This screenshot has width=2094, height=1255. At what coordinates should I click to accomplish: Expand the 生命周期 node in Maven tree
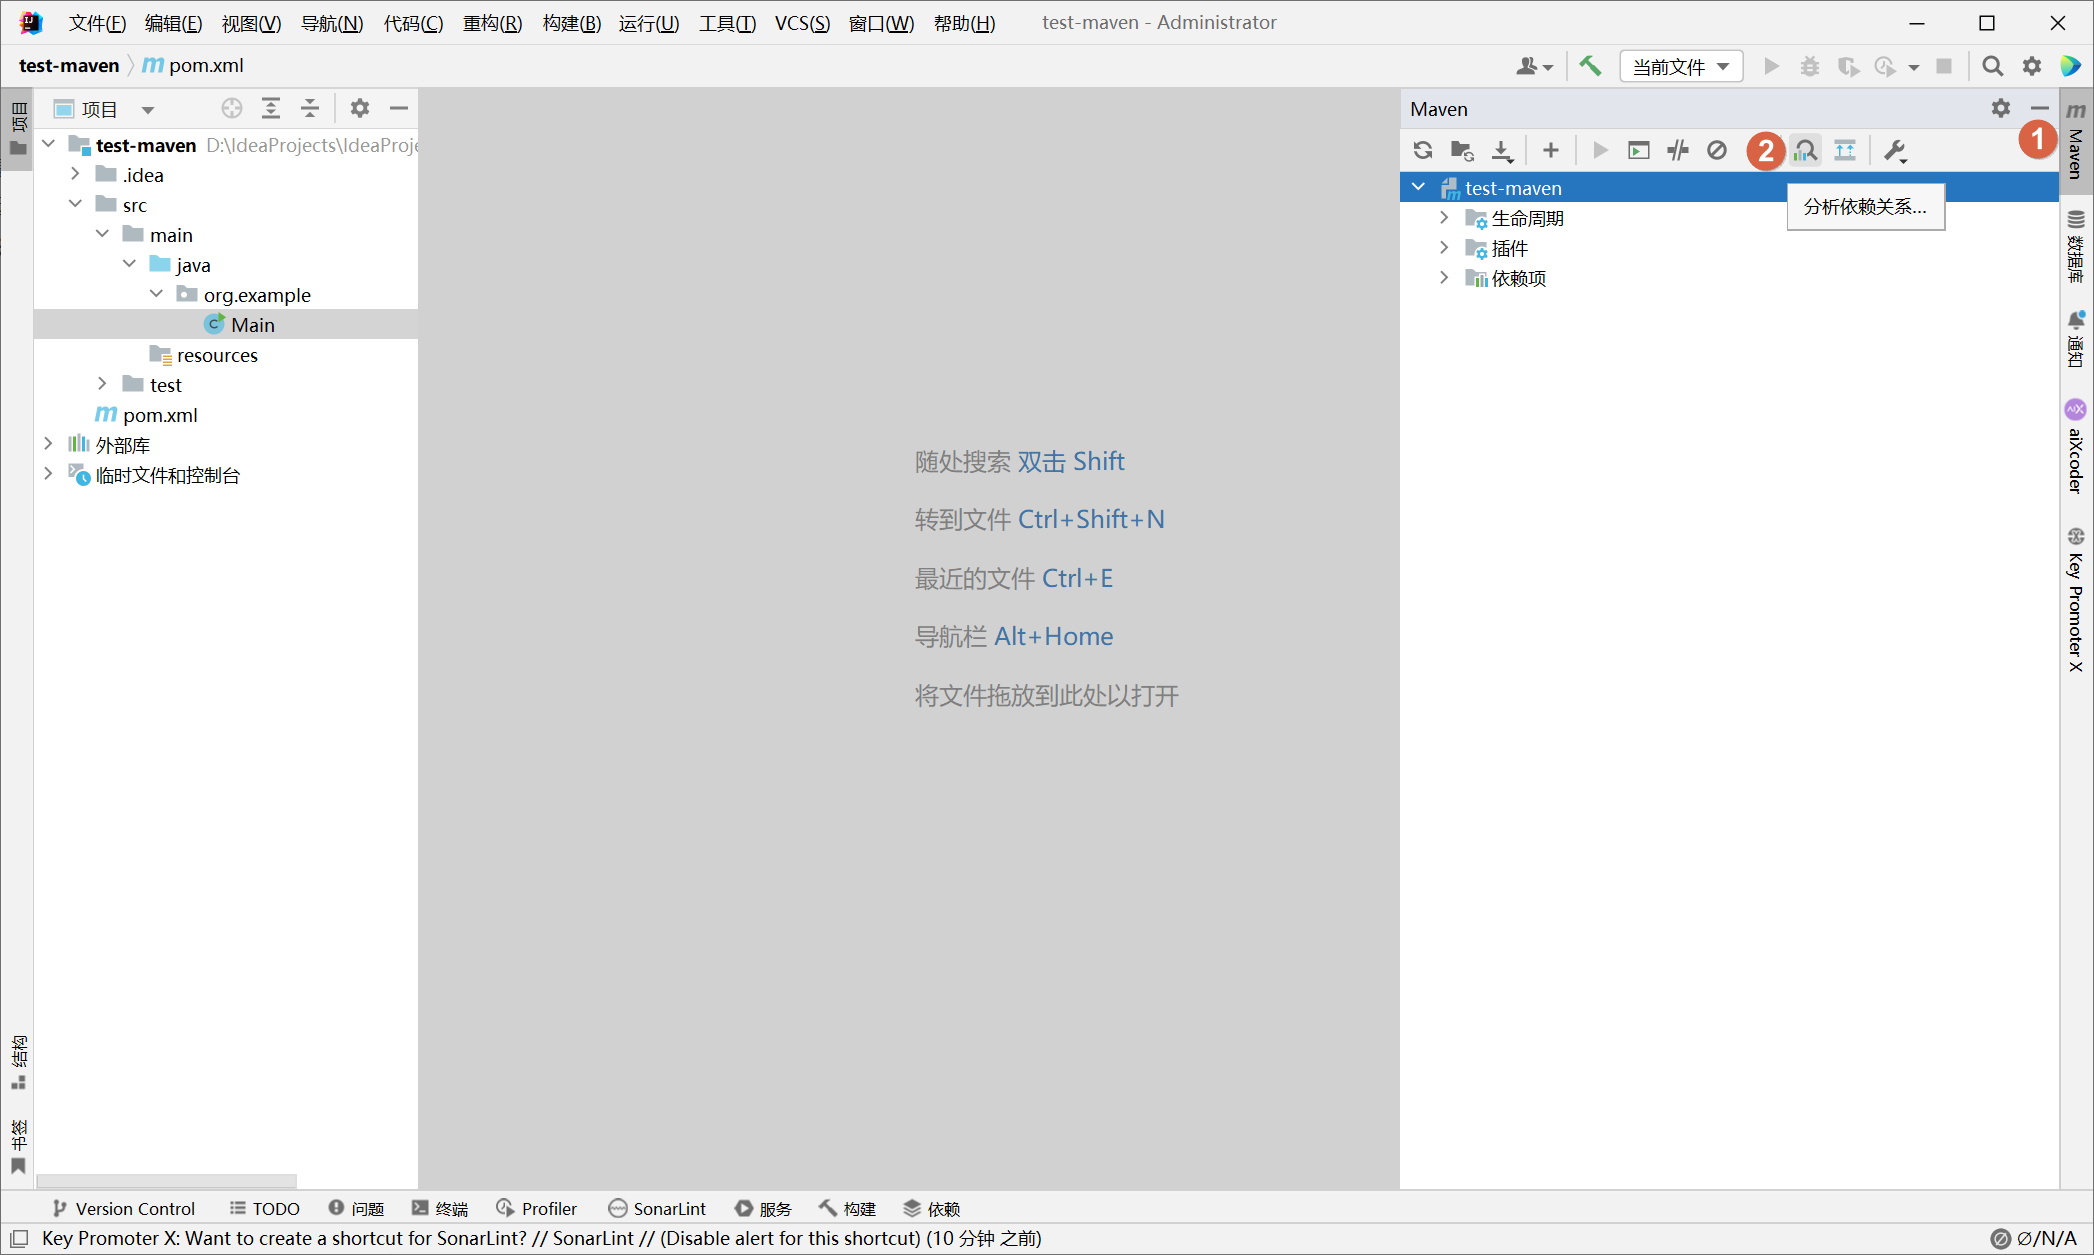(1444, 218)
